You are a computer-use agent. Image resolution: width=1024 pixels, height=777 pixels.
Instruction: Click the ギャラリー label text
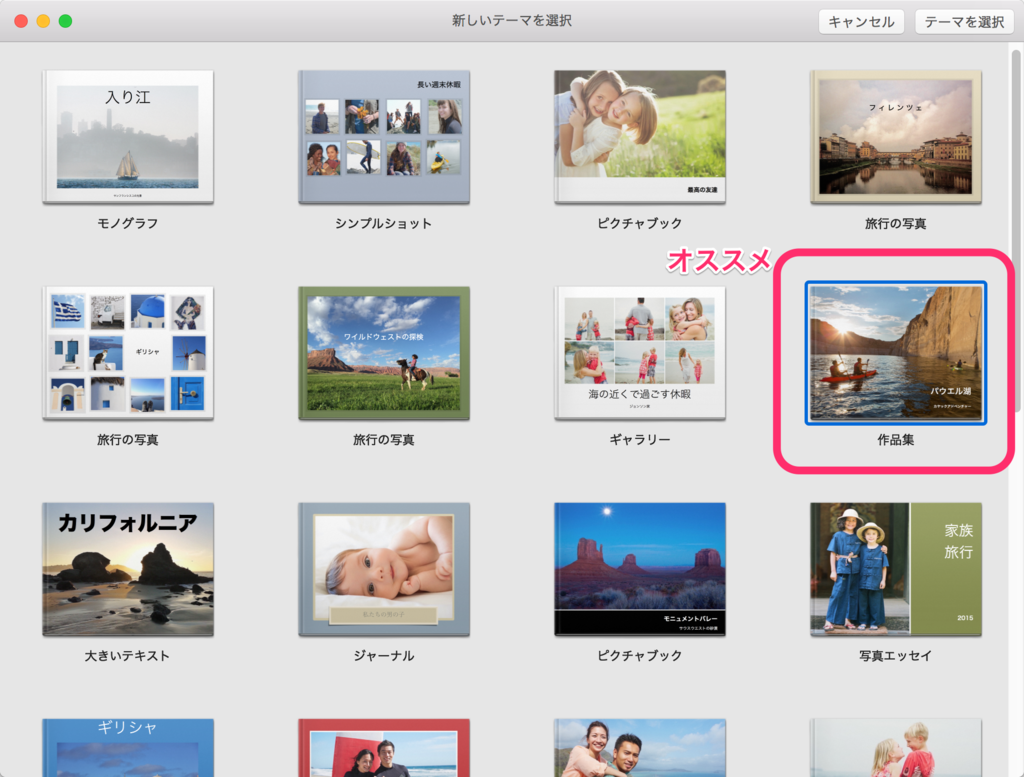click(640, 439)
